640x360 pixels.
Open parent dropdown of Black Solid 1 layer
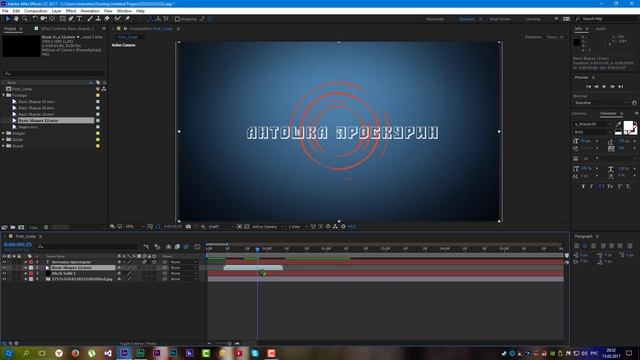(184, 273)
